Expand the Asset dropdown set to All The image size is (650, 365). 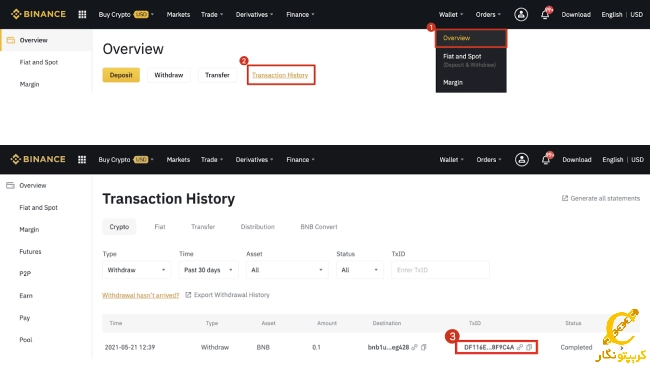coord(287,270)
